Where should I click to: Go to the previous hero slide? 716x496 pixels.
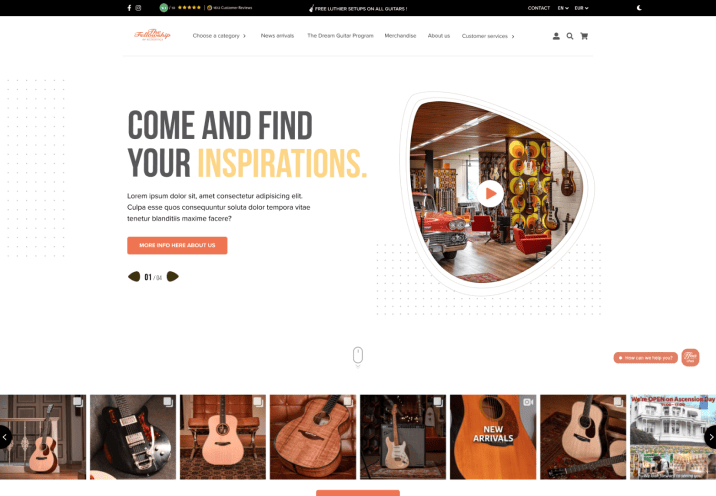[134, 276]
